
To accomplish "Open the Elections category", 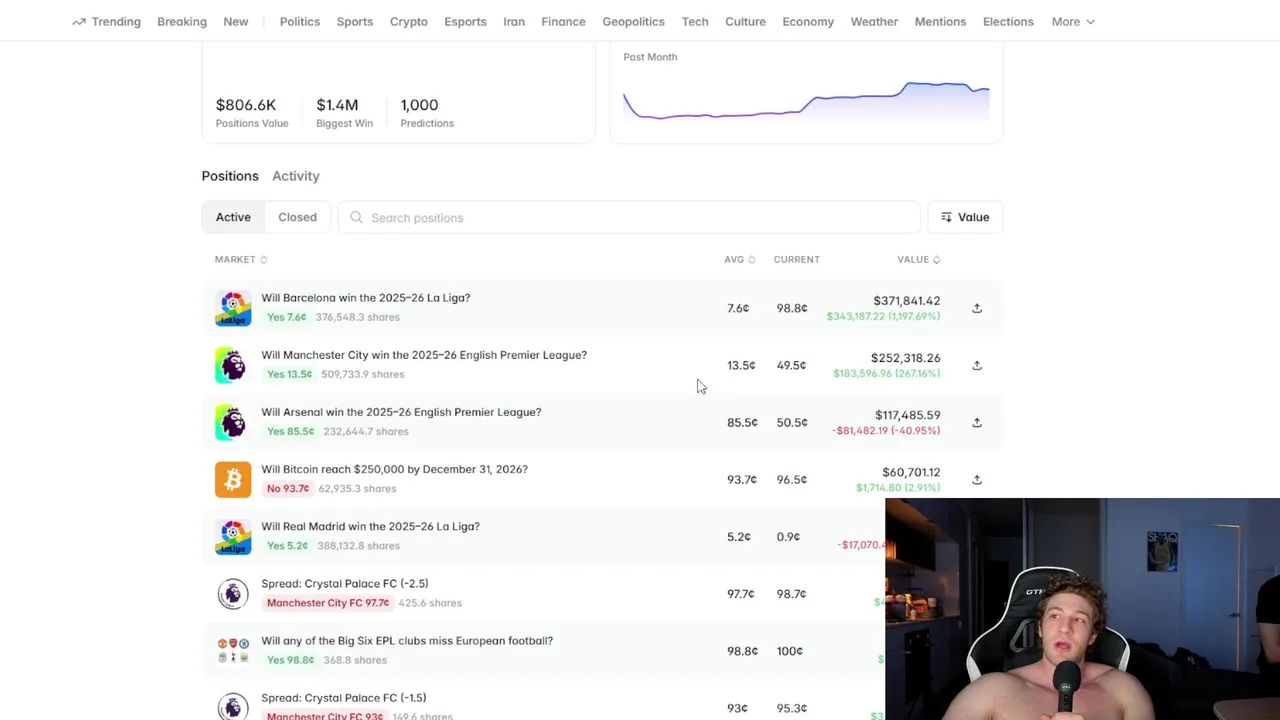I will click(x=1008, y=21).
